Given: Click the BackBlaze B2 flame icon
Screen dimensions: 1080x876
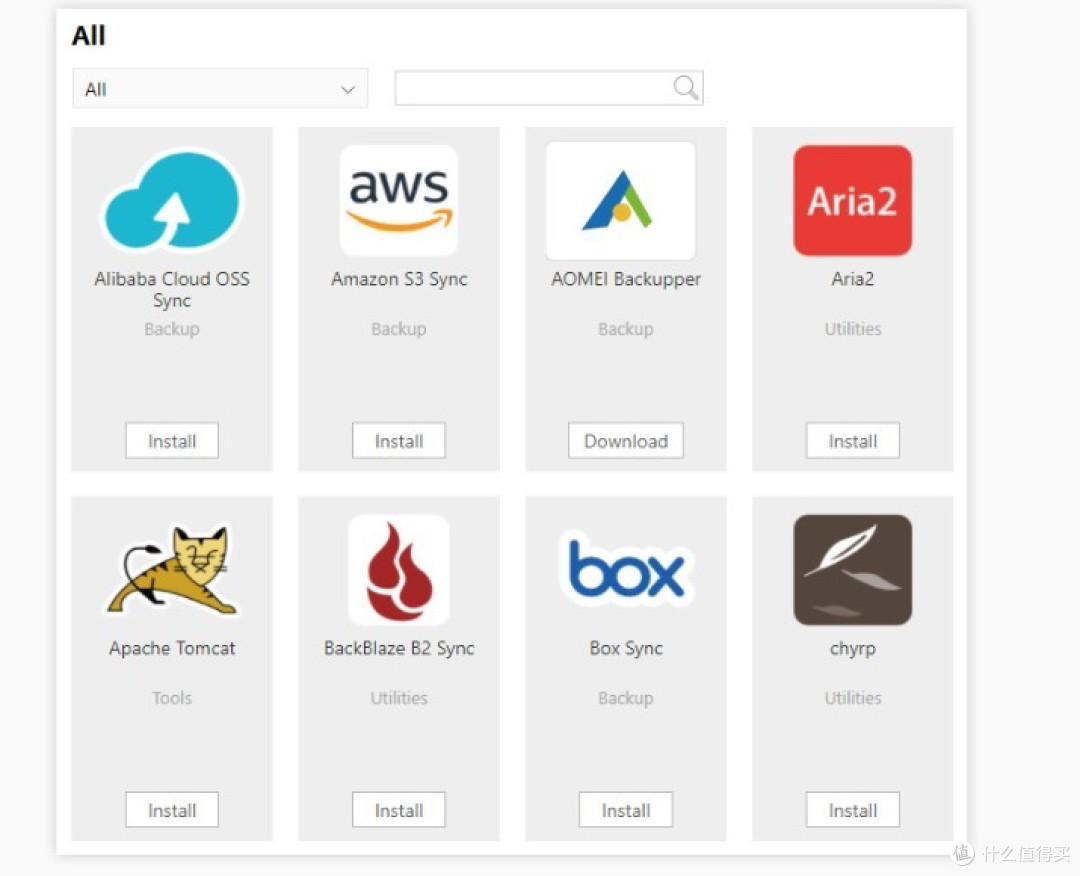Looking at the screenshot, I should [399, 570].
